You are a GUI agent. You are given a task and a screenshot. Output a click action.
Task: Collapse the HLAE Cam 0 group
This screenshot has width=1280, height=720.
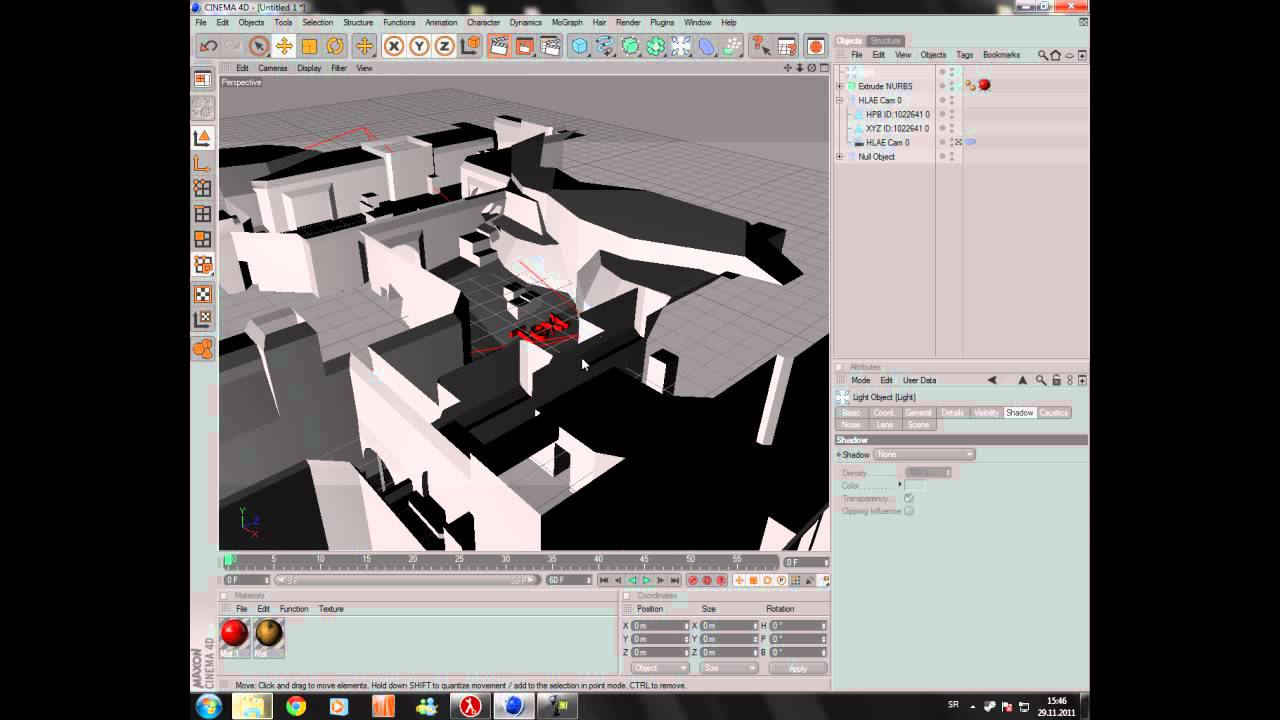coord(840,100)
